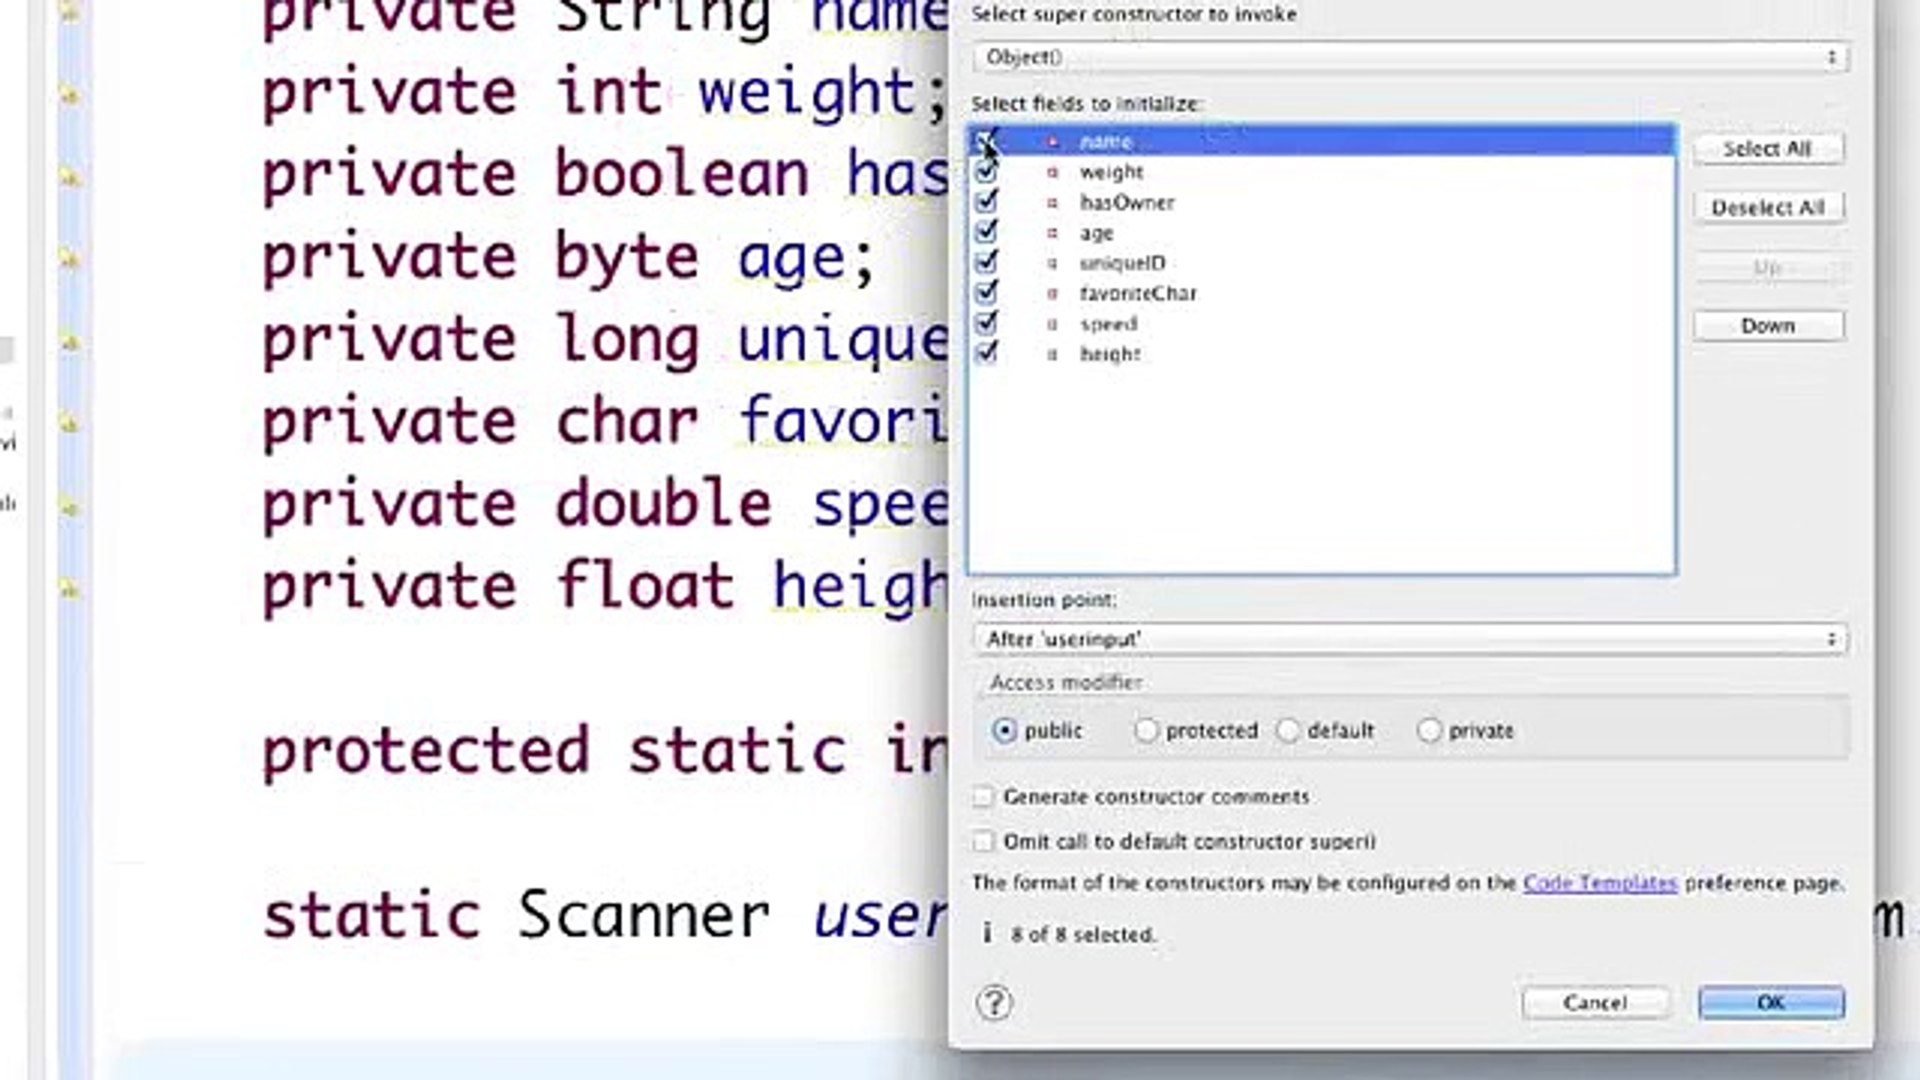Image resolution: width=1920 pixels, height=1080 pixels.
Task: Open the Code Templates preference link
Action: [1598, 883]
